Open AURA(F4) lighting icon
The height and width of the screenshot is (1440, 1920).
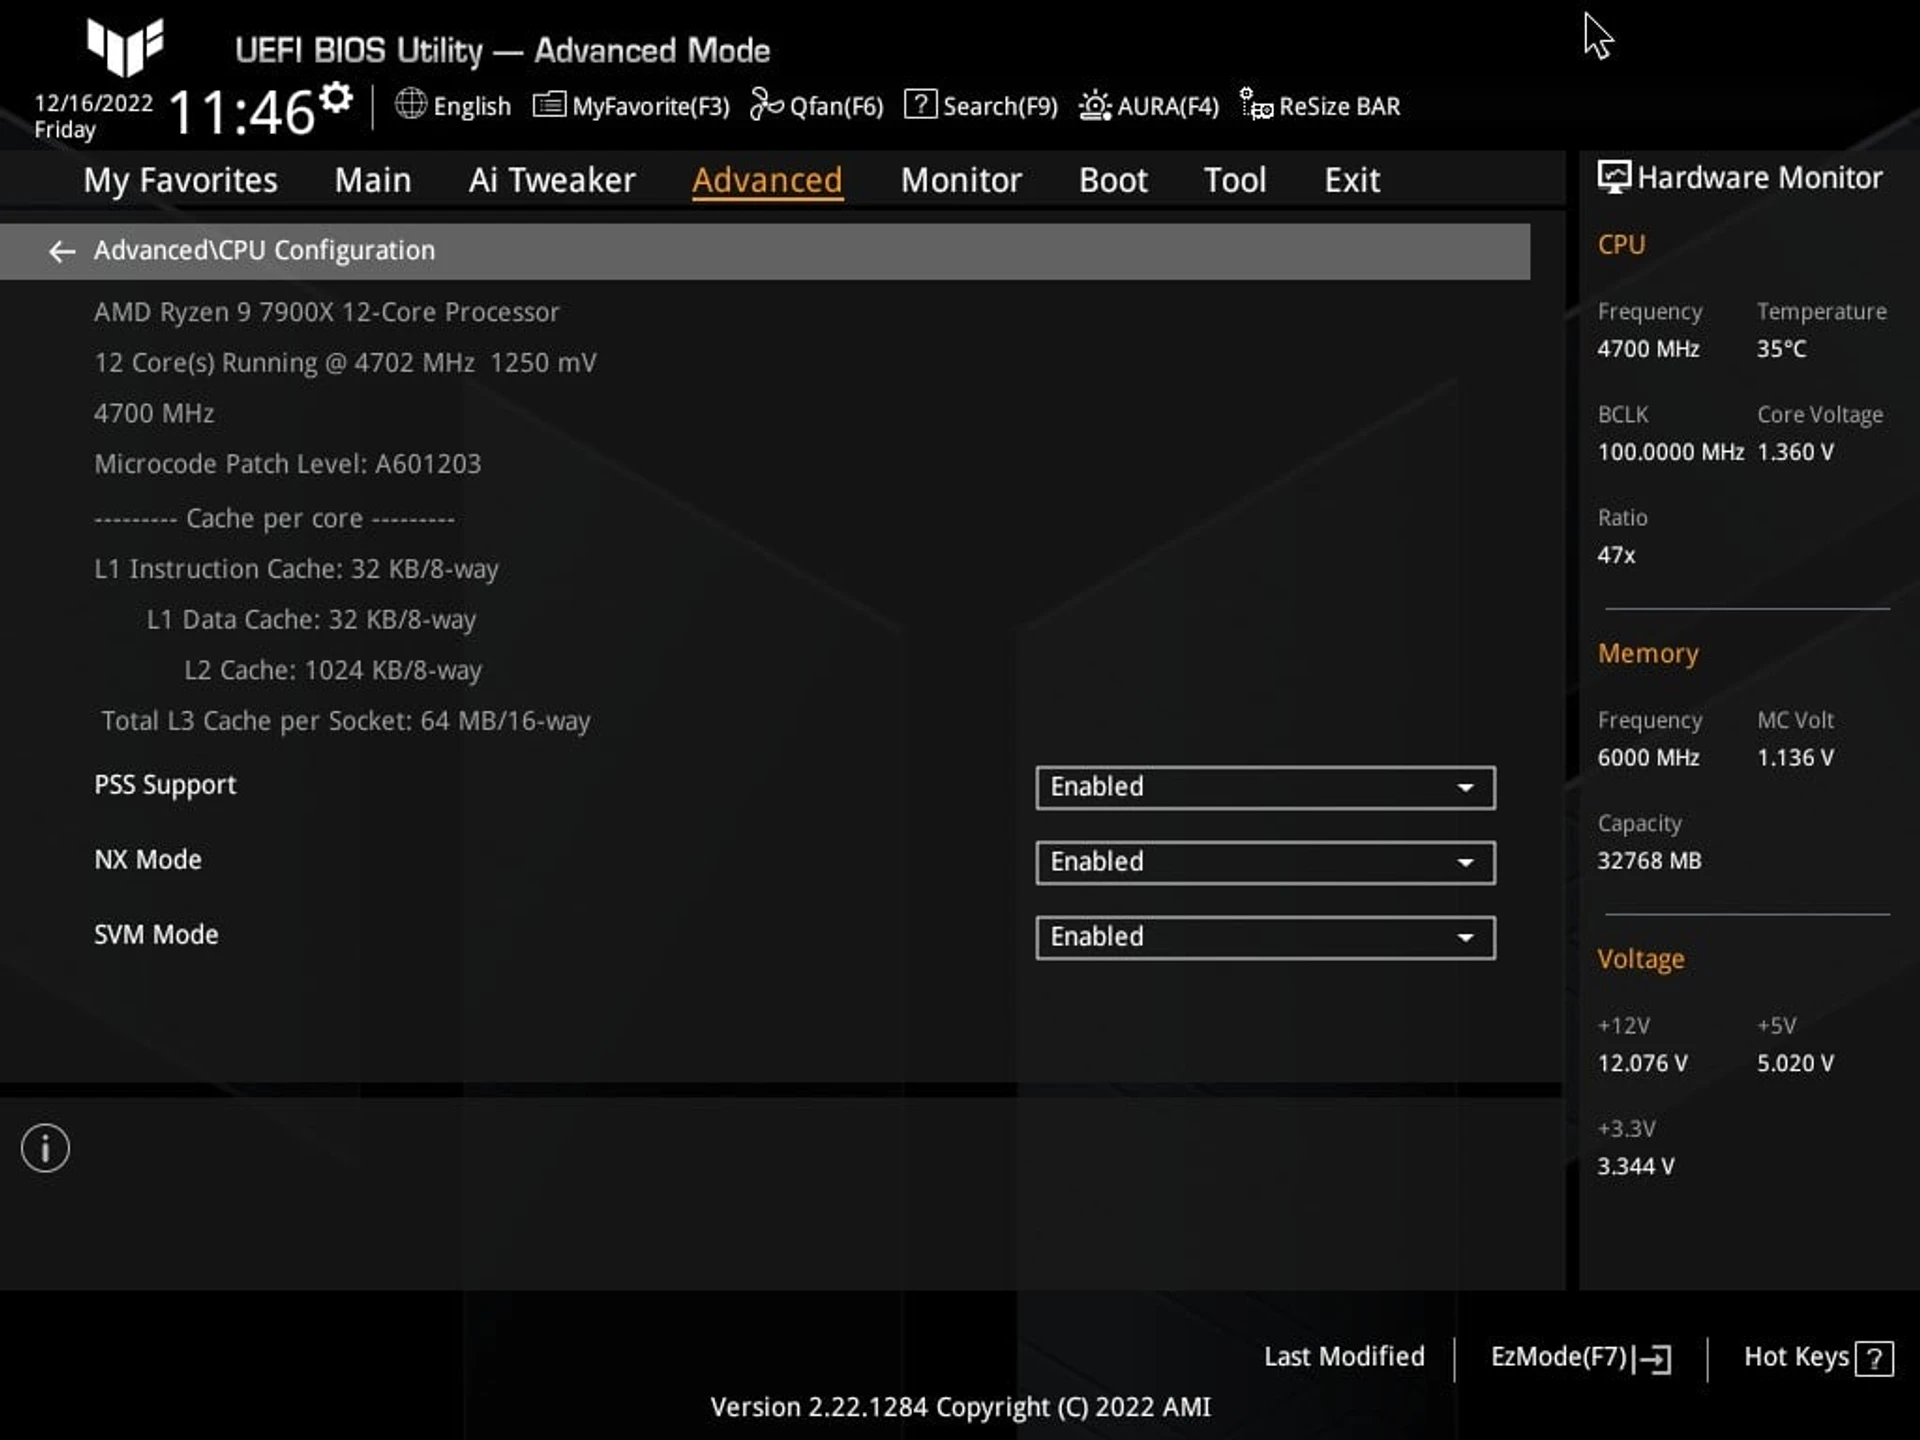tap(1095, 105)
